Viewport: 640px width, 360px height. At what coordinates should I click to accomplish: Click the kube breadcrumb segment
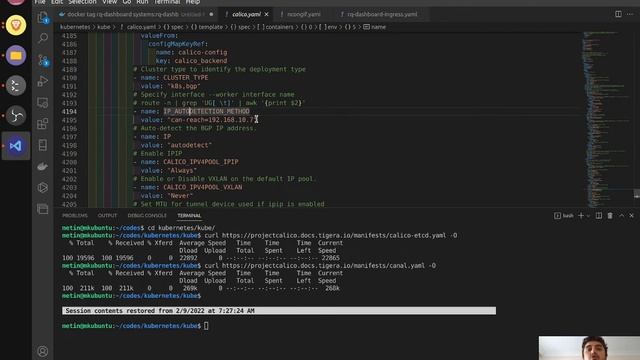(104, 27)
